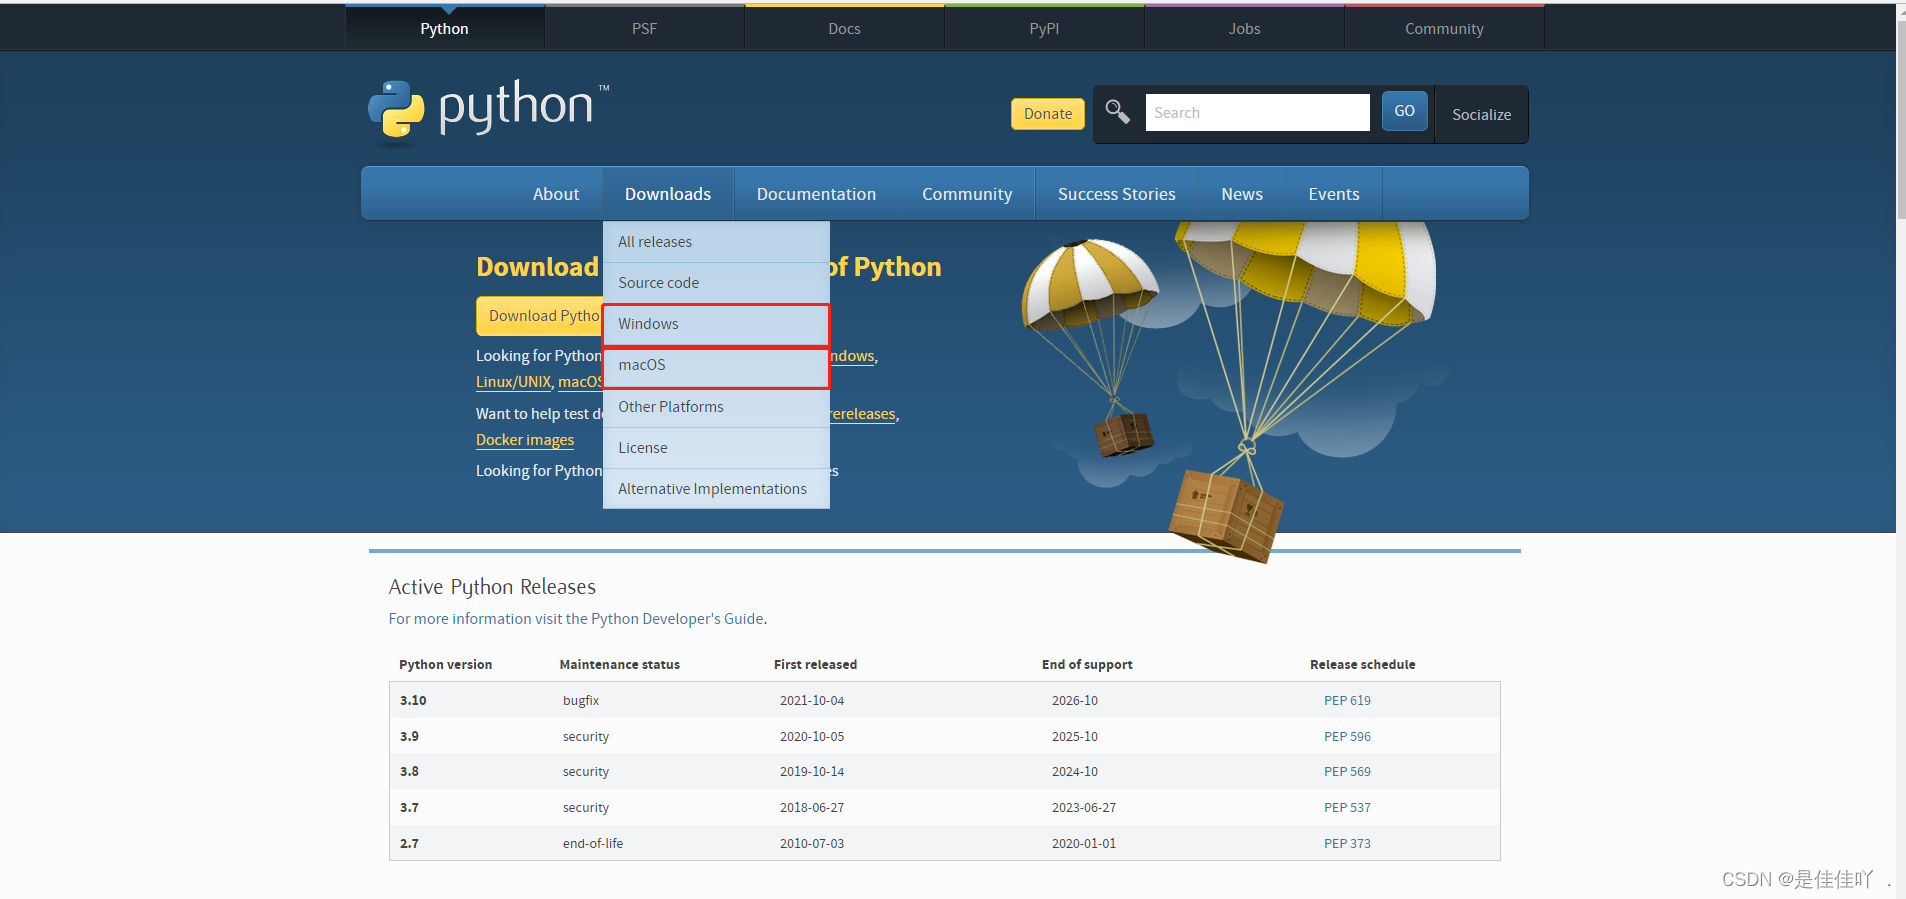Screen dimensions: 1906x899
Task: Switch to the Docs top tab
Action: [844, 28]
